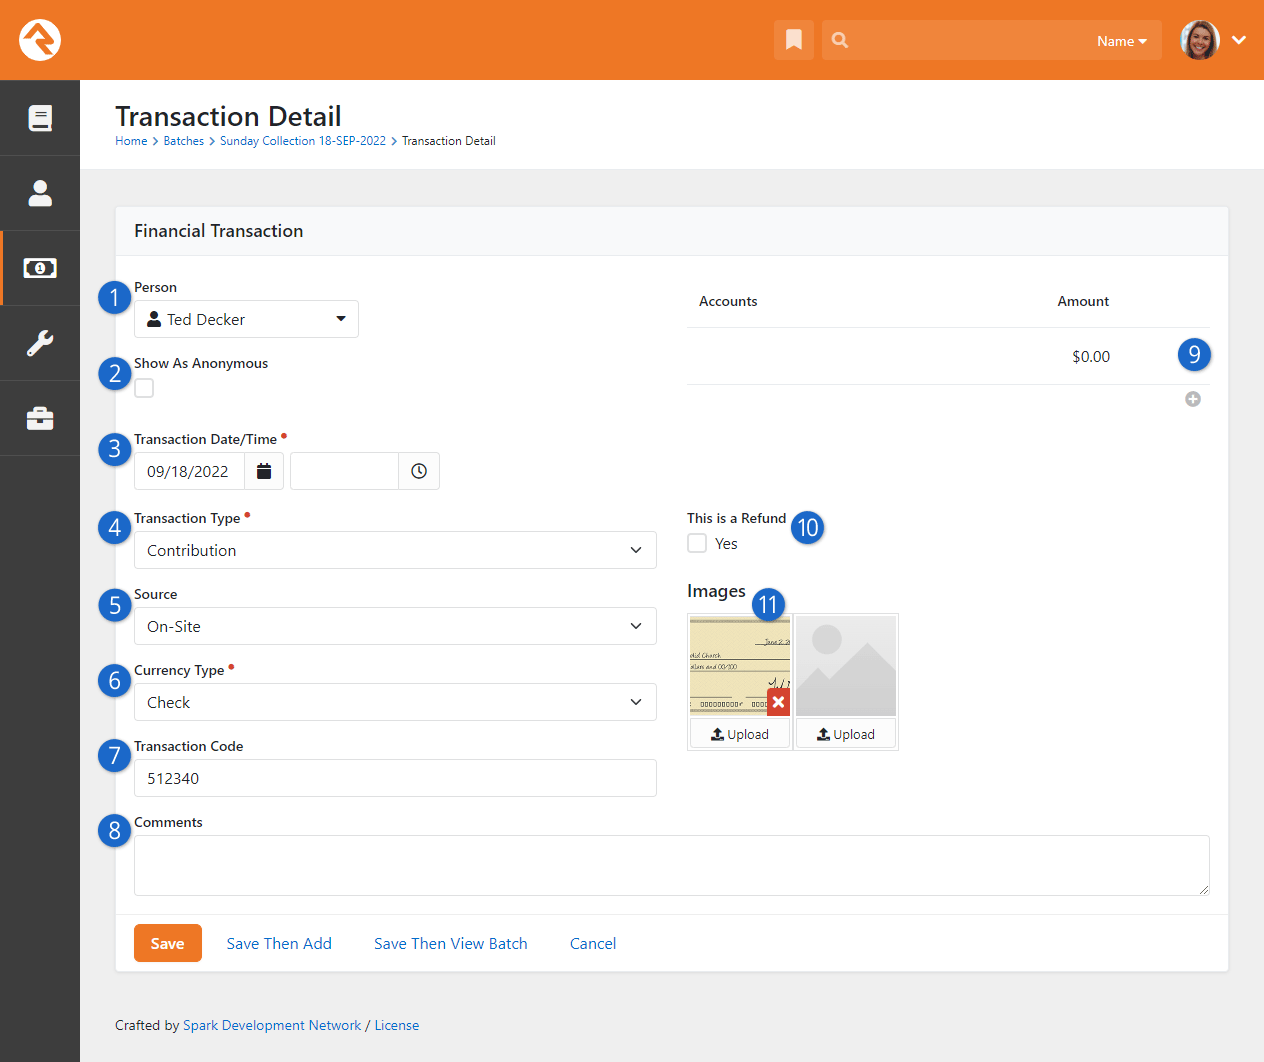Check the This is a Refund Yes box
The height and width of the screenshot is (1062, 1264).
(697, 543)
